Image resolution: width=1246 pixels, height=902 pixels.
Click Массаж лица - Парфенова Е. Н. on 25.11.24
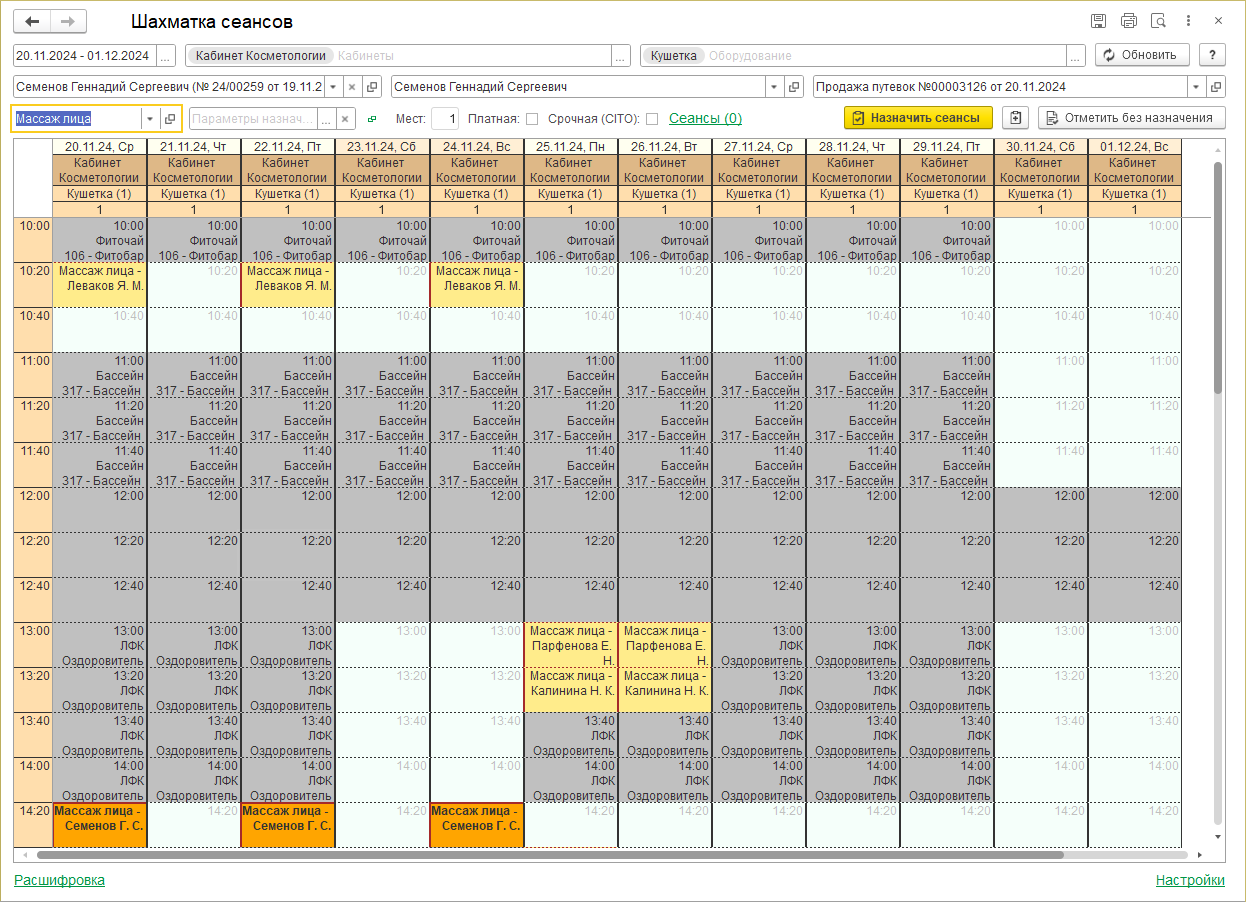pos(570,645)
